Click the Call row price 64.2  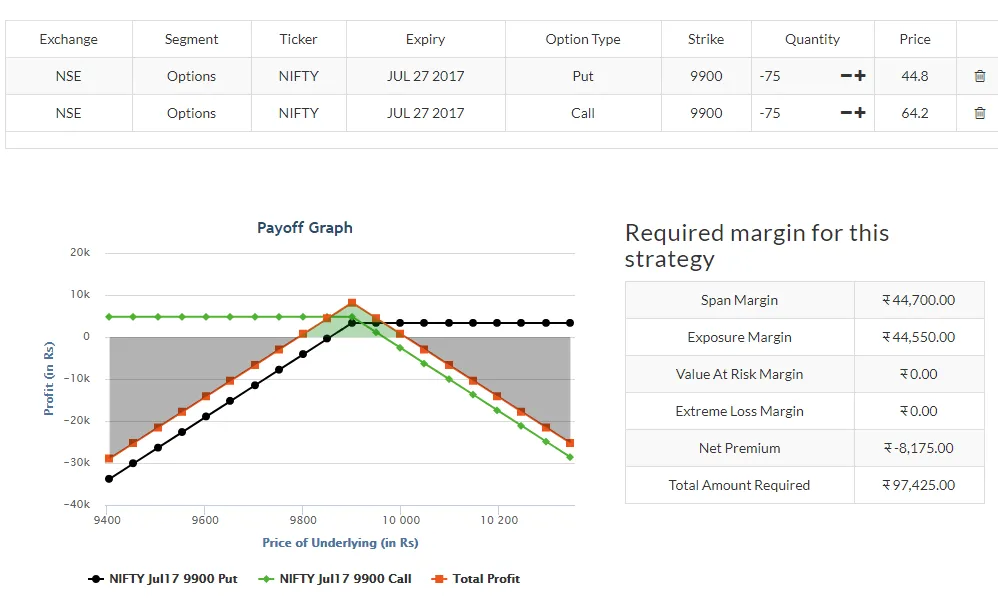click(x=914, y=113)
